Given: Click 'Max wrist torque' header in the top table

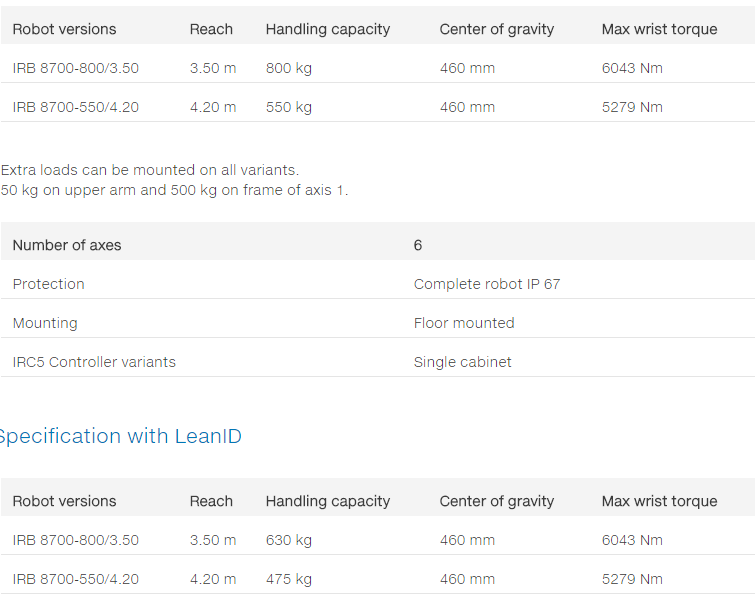Looking at the screenshot, I should (x=659, y=29).
